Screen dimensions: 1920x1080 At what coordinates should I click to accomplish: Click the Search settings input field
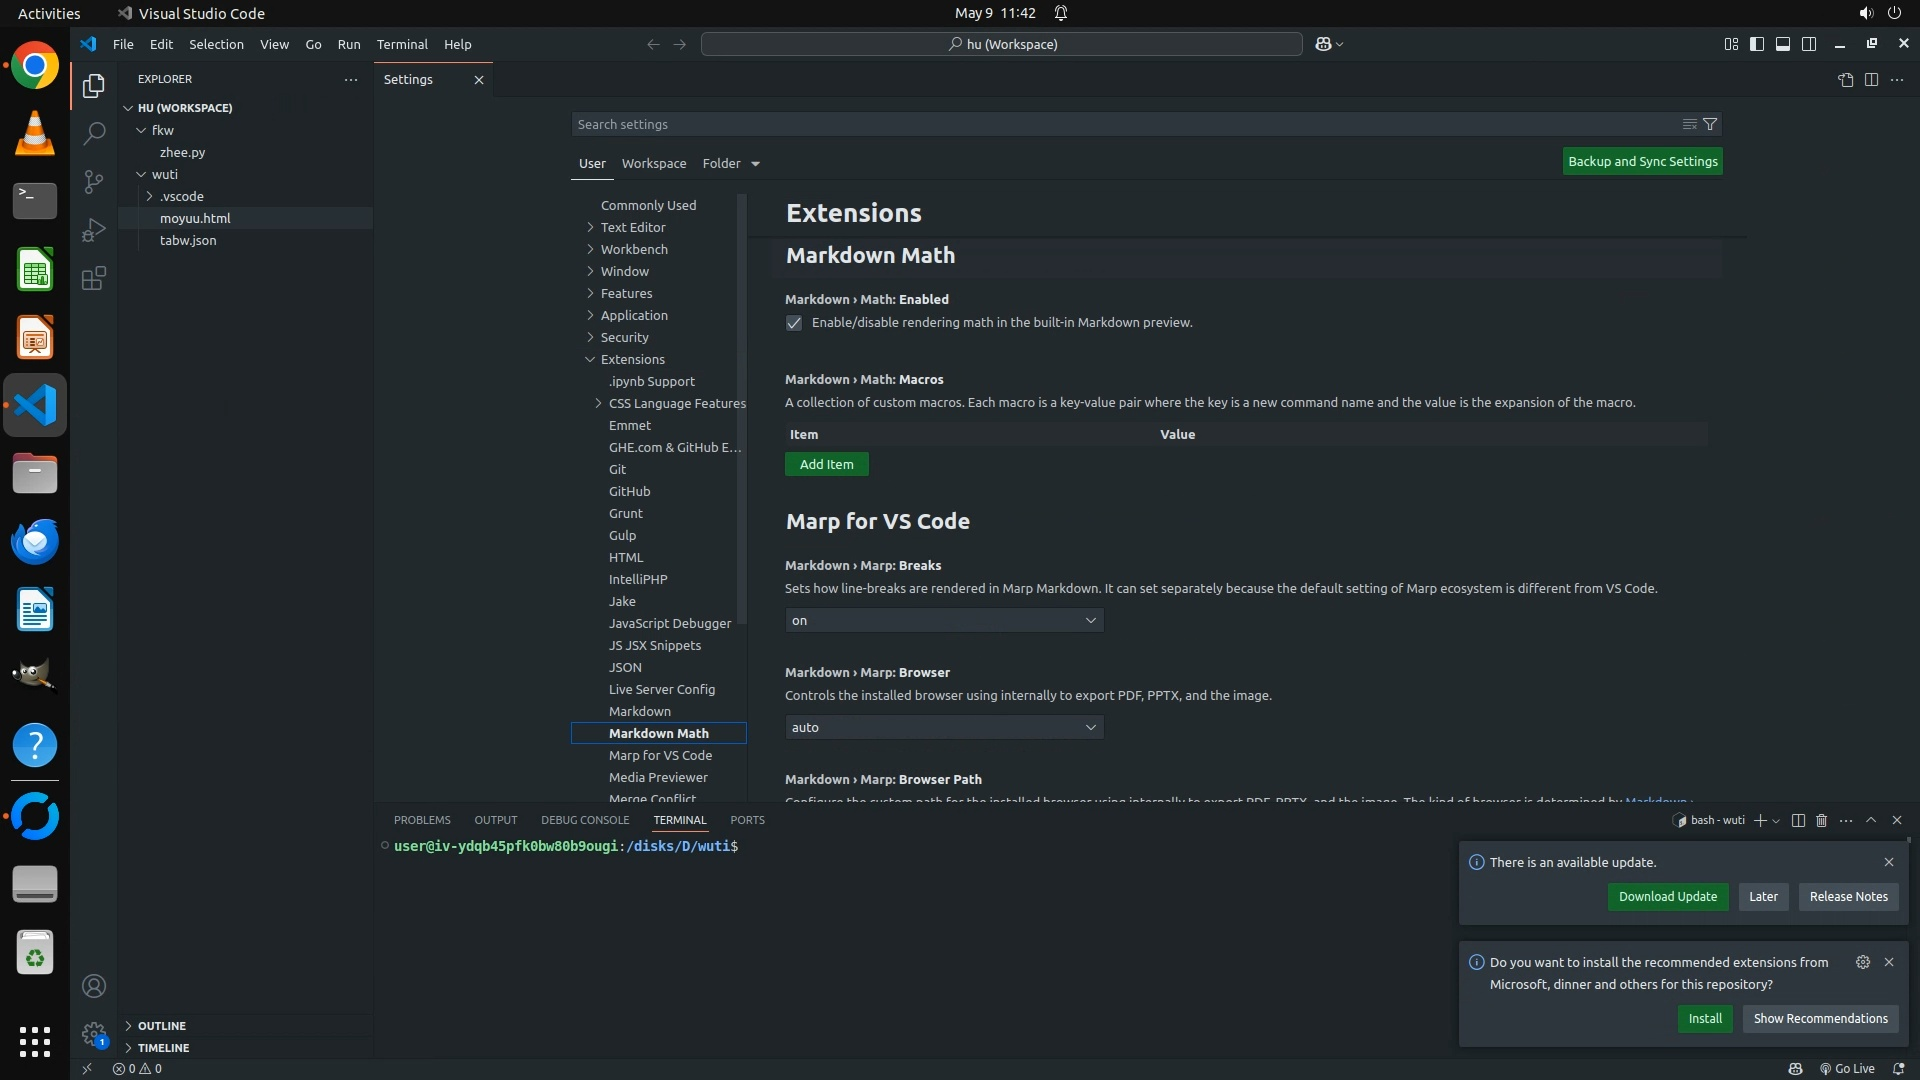(x=1120, y=124)
